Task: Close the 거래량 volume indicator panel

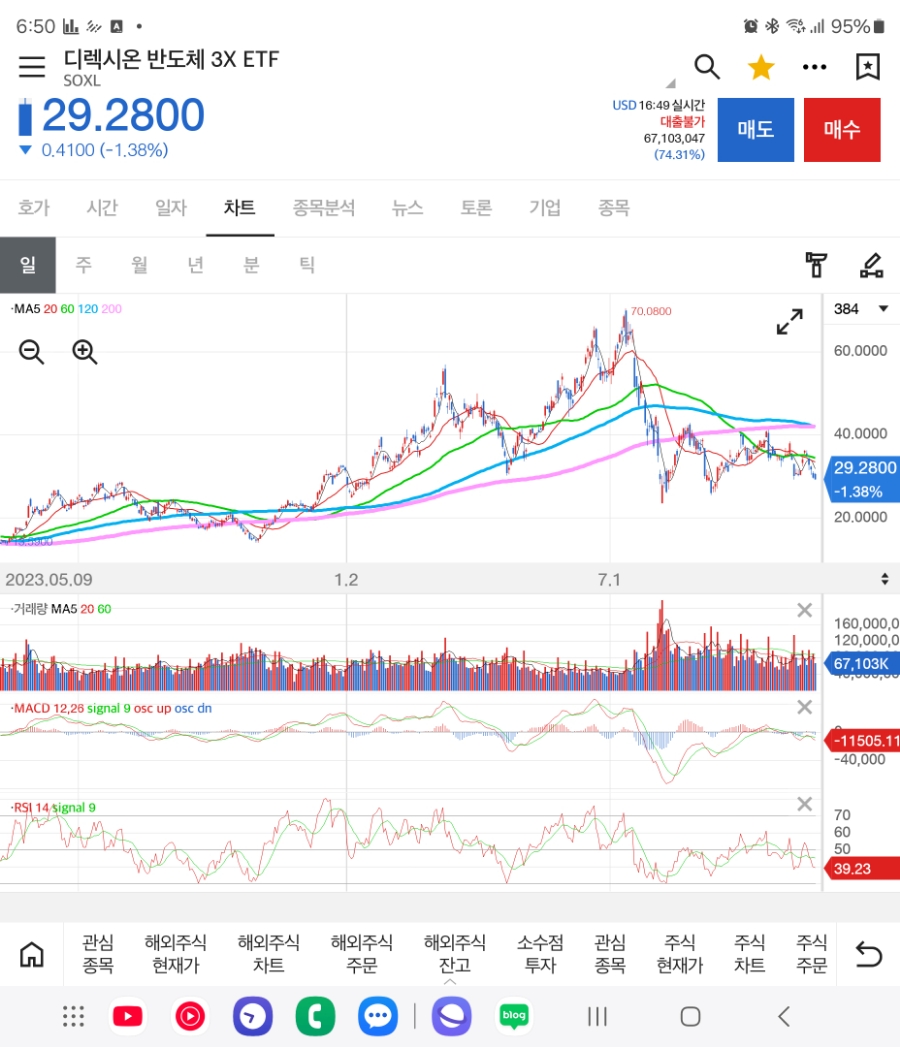Action: pos(805,610)
